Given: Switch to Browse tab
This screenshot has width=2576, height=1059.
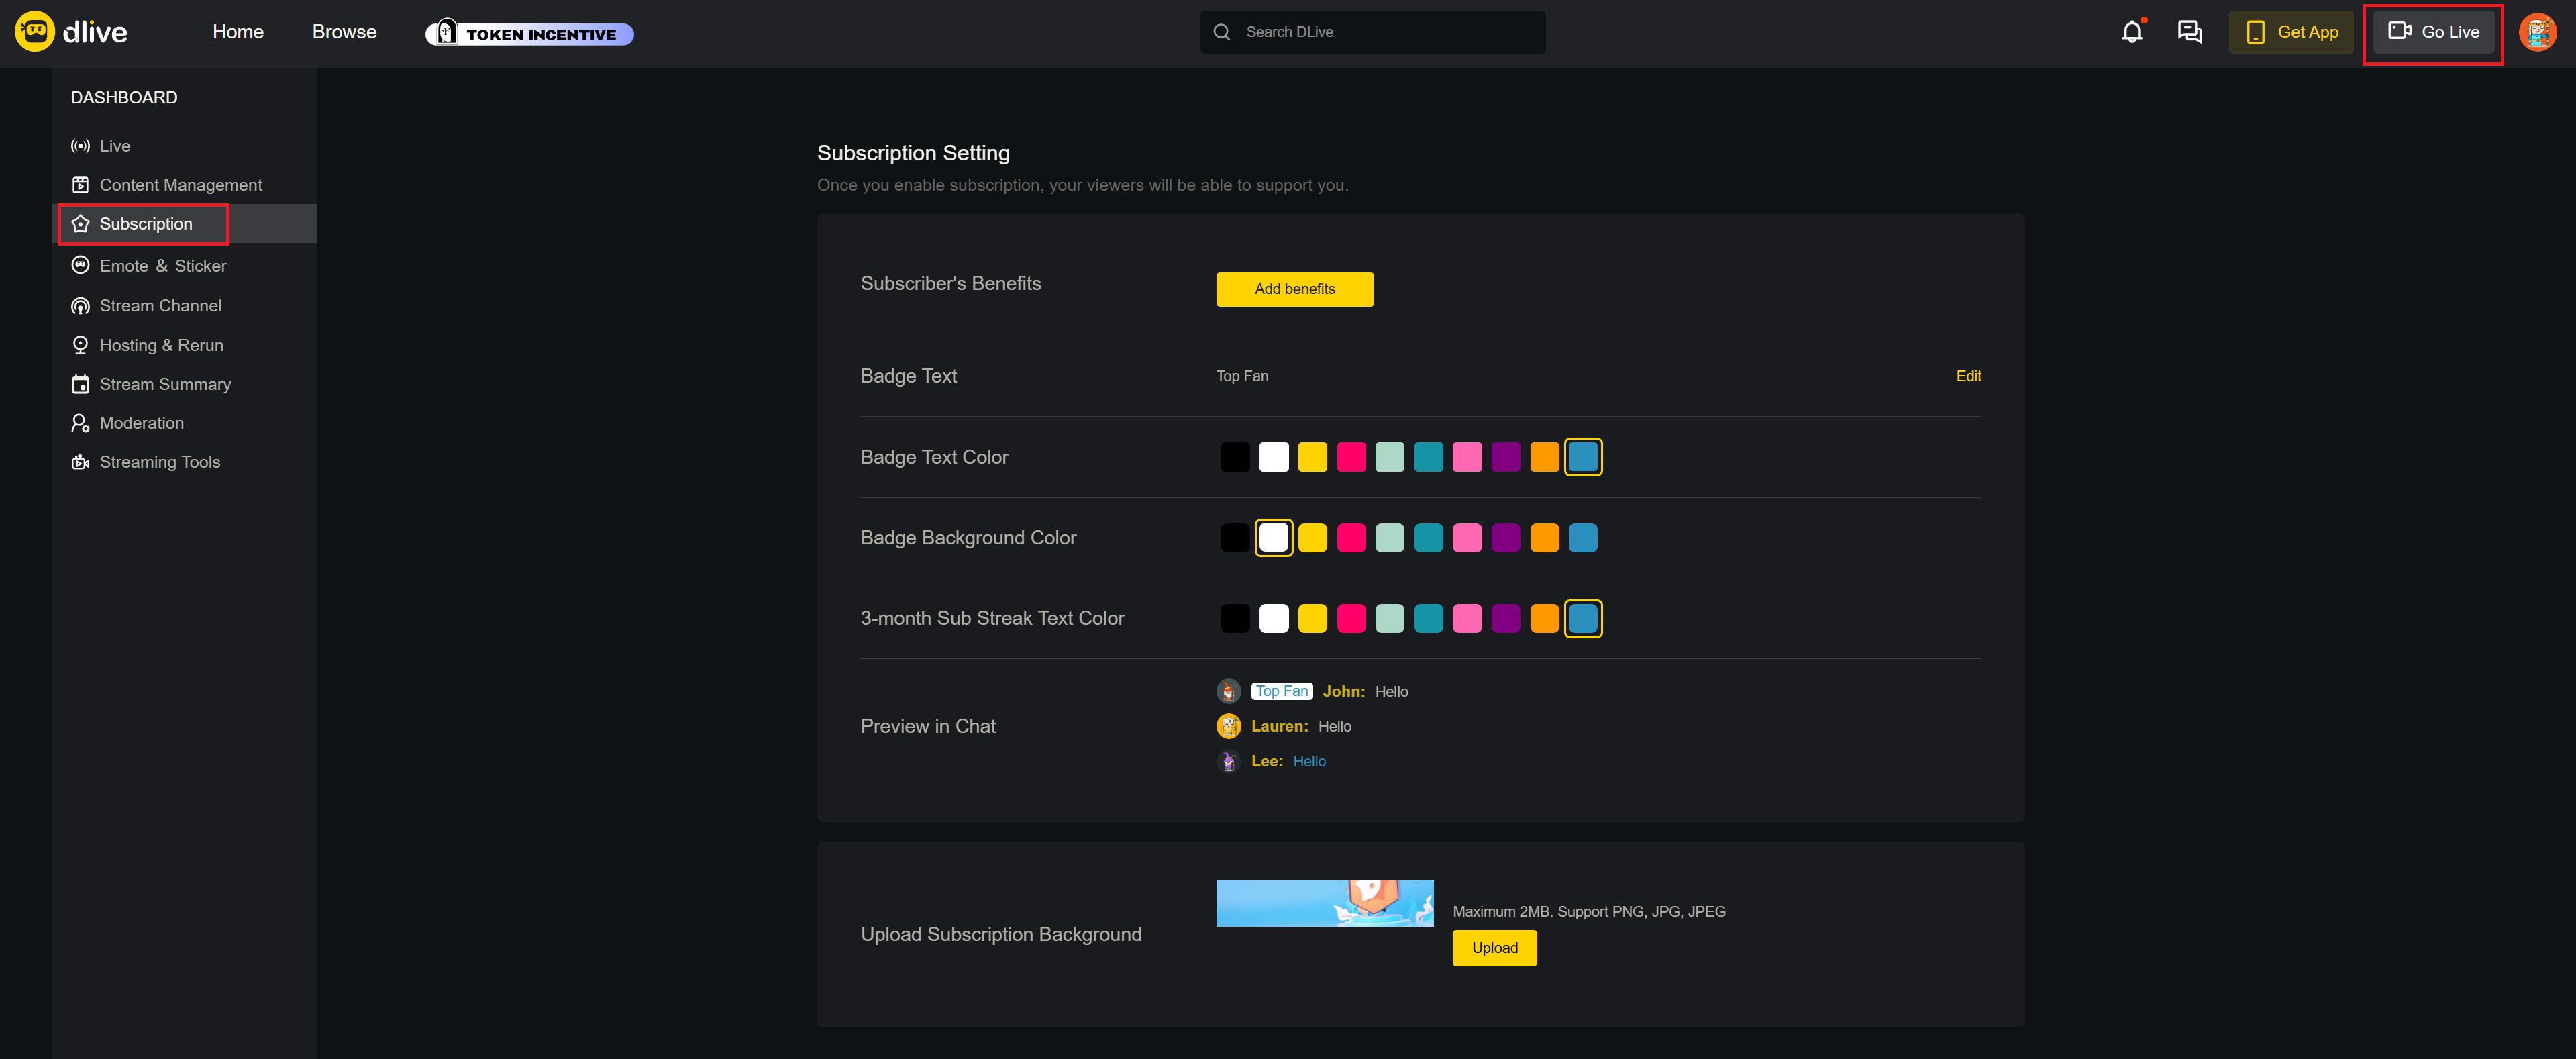Looking at the screenshot, I should [x=344, y=32].
